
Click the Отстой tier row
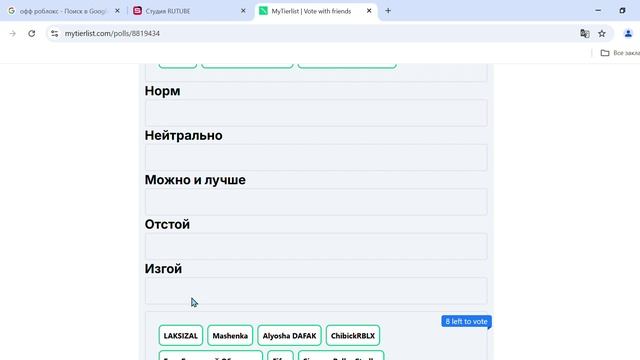coord(316,246)
